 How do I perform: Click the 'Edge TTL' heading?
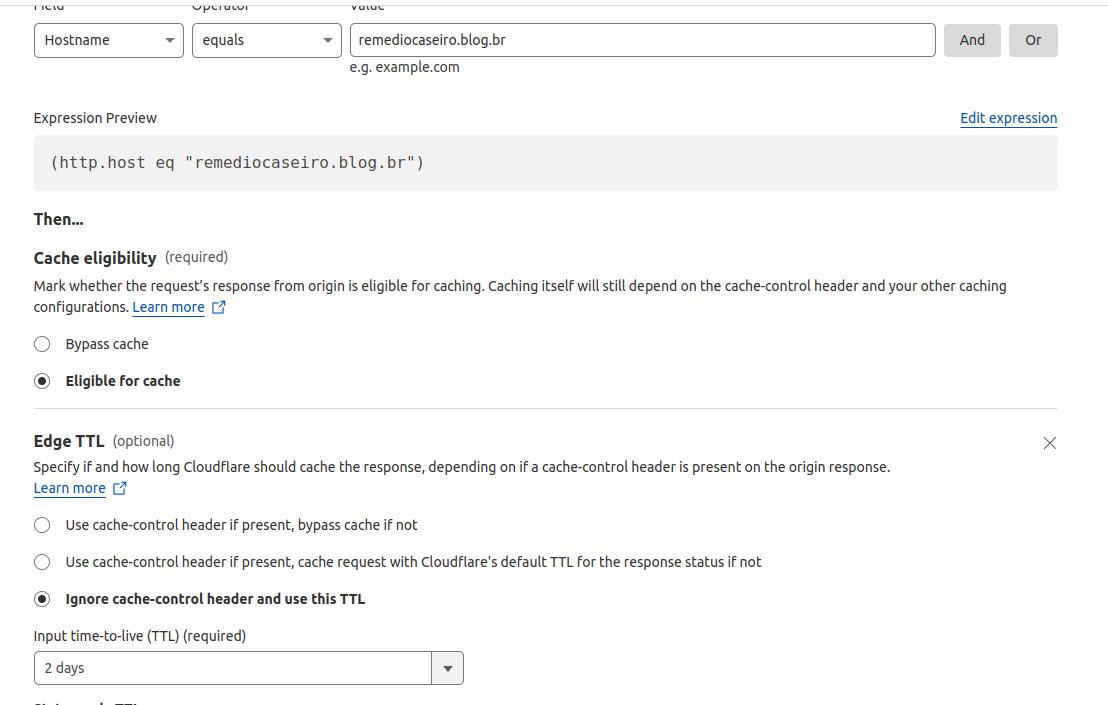(x=69, y=442)
